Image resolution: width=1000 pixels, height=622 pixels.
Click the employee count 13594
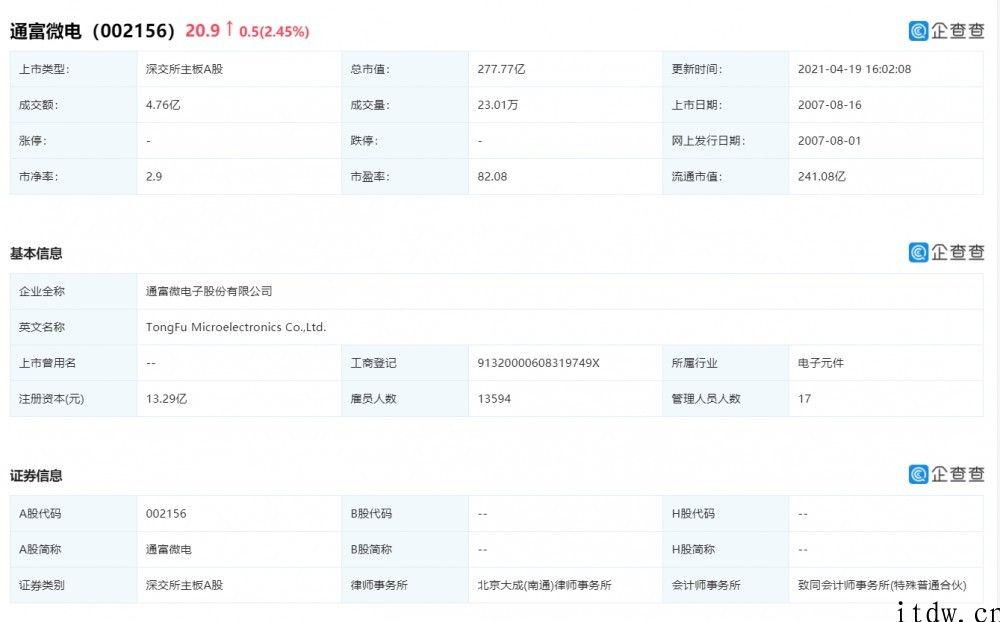coord(494,398)
